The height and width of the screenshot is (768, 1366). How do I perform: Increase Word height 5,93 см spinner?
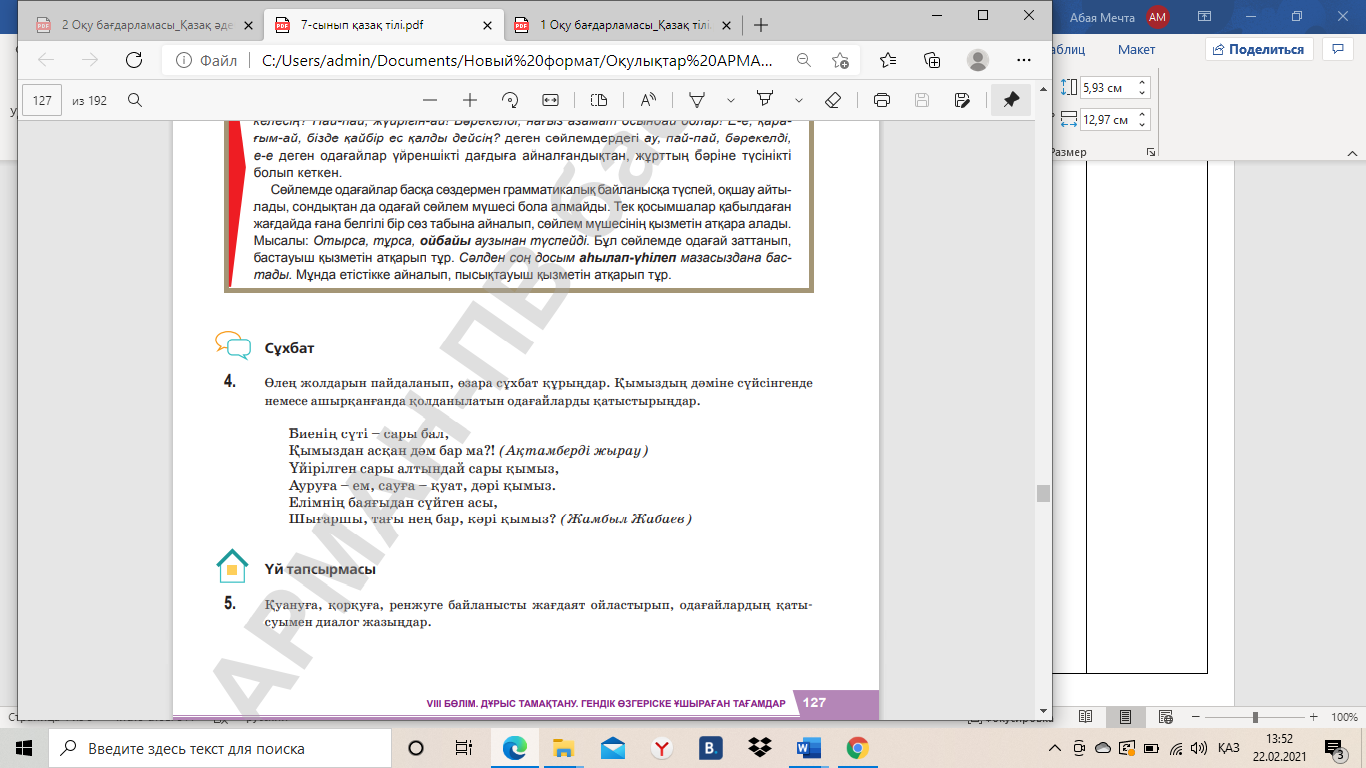pyautogui.click(x=1142, y=83)
